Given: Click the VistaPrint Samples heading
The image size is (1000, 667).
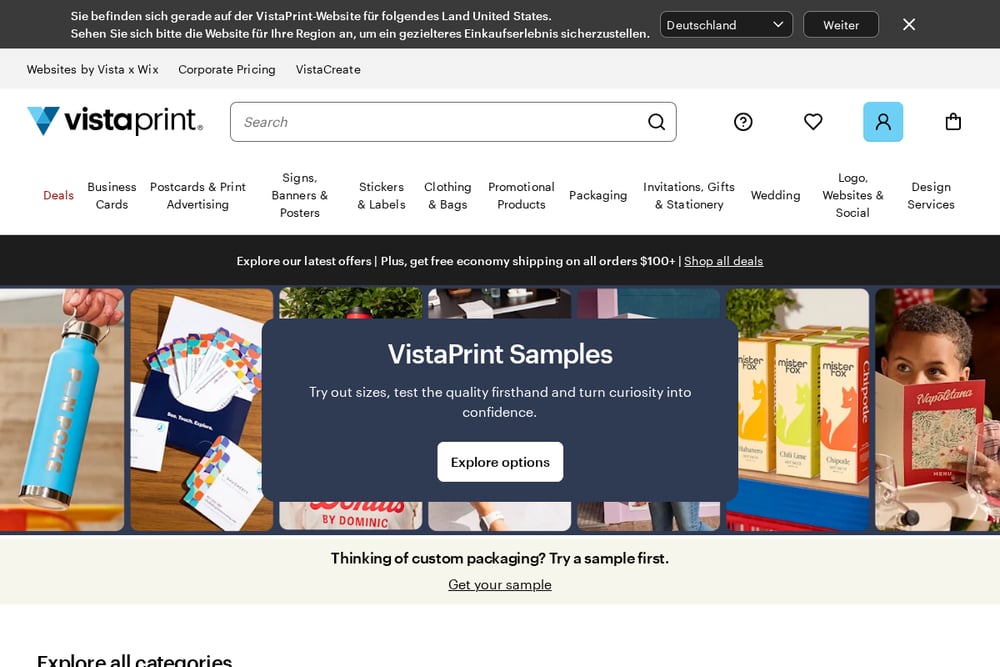Looking at the screenshot, I should pos(500,354).
